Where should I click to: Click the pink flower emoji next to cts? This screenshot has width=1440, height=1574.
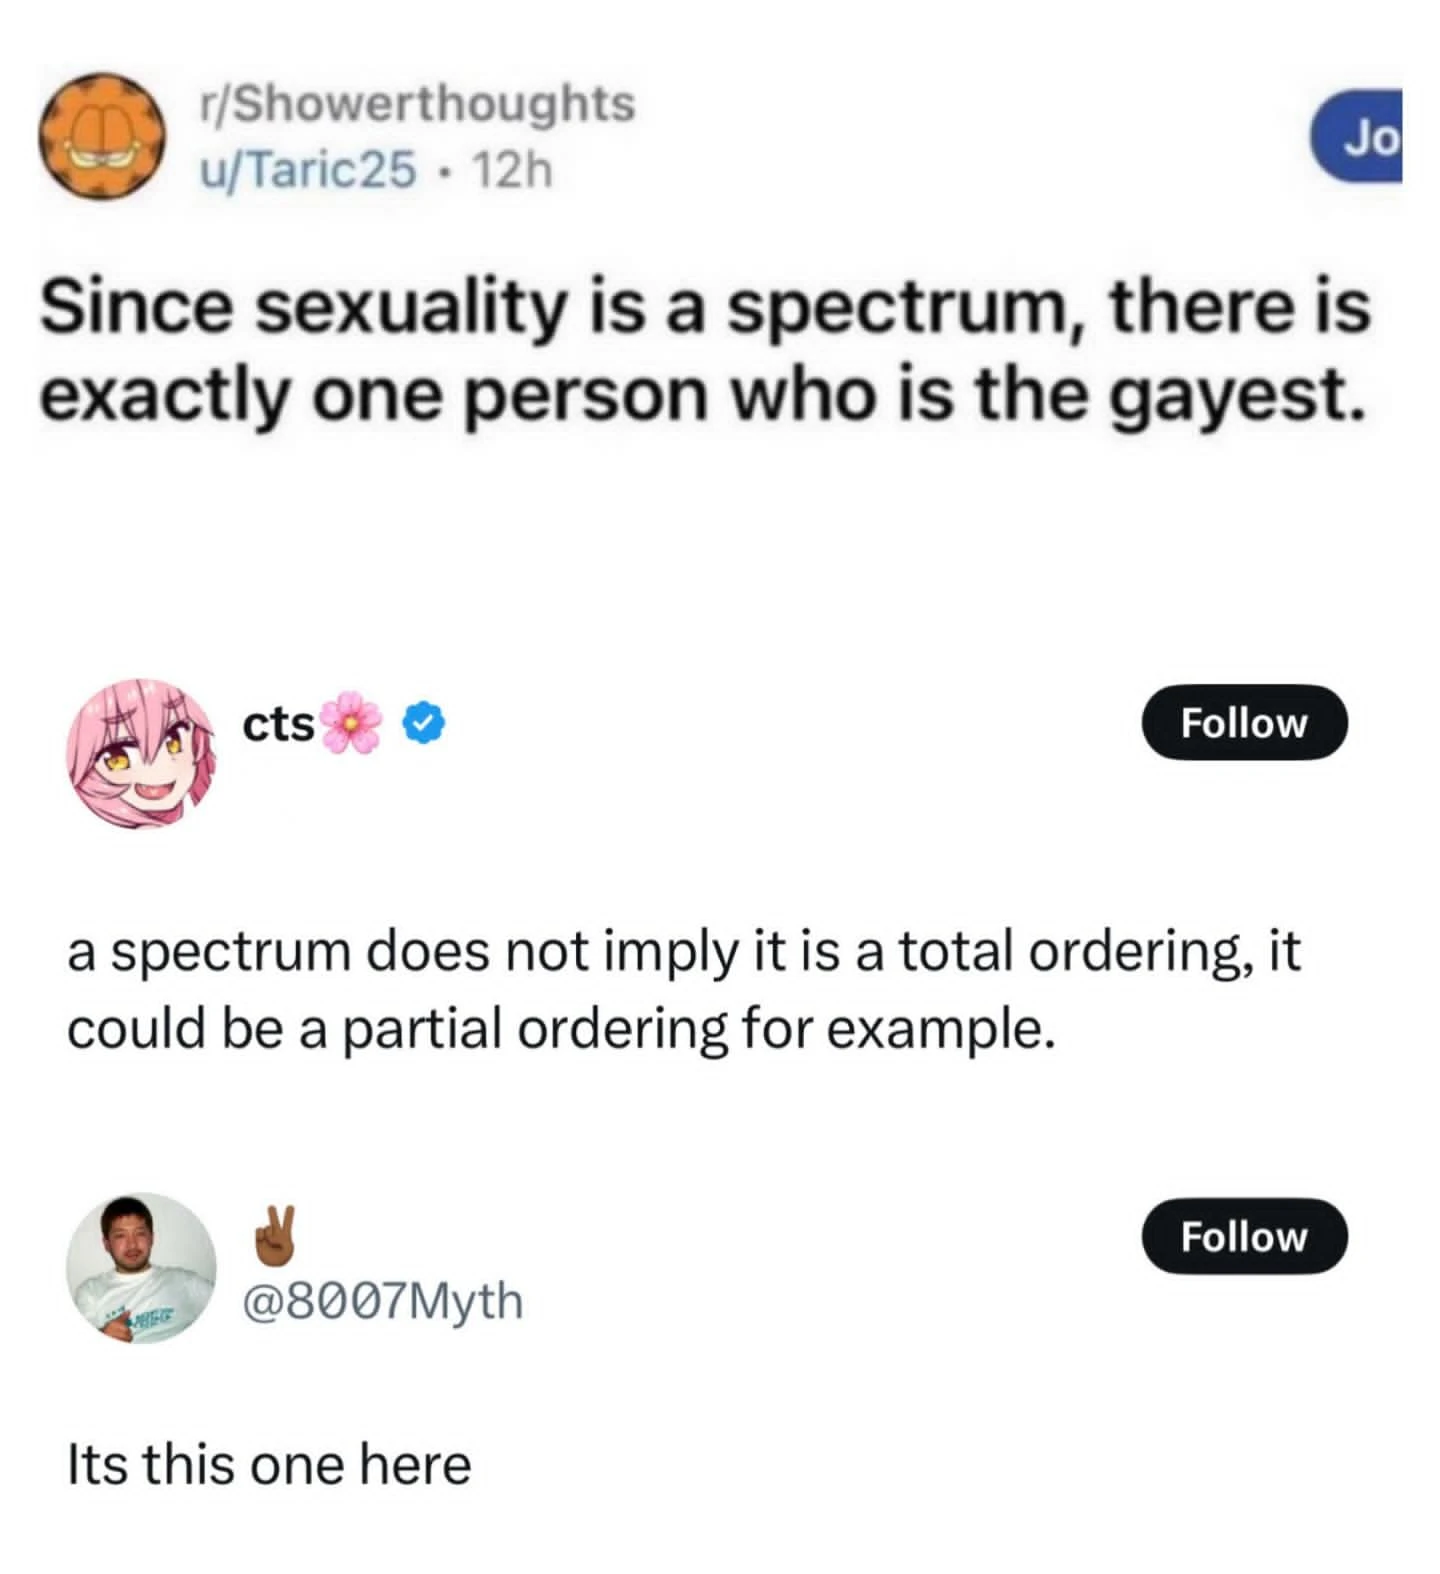point(352,722)
